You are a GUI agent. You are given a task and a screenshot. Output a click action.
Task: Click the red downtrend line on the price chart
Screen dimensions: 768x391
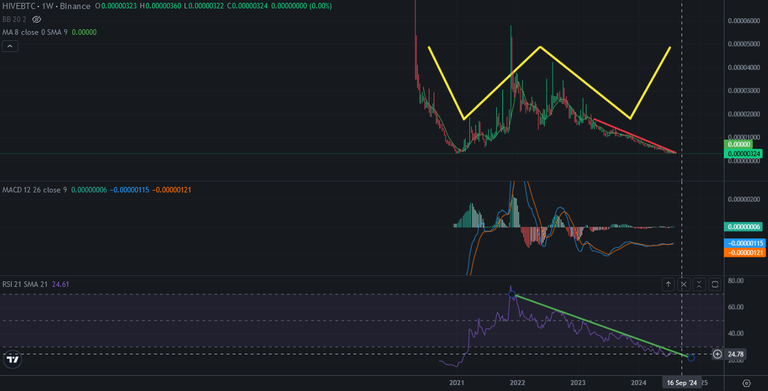(x=635, y=136)
